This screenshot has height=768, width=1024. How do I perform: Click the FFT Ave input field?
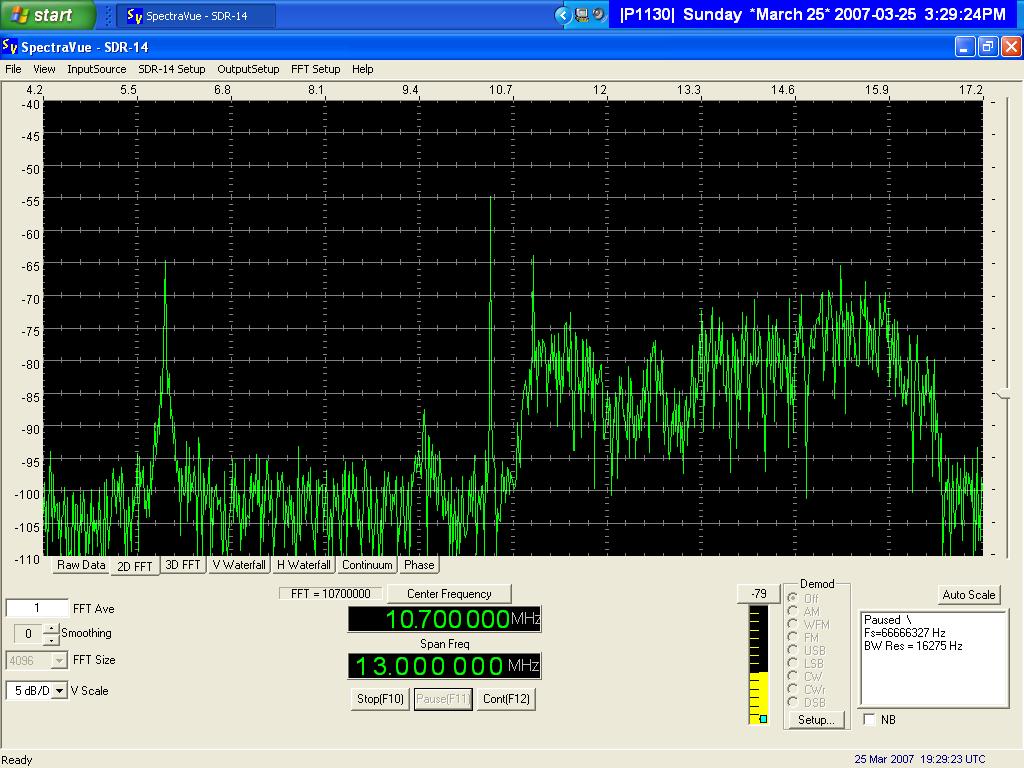tap(37, 608)
